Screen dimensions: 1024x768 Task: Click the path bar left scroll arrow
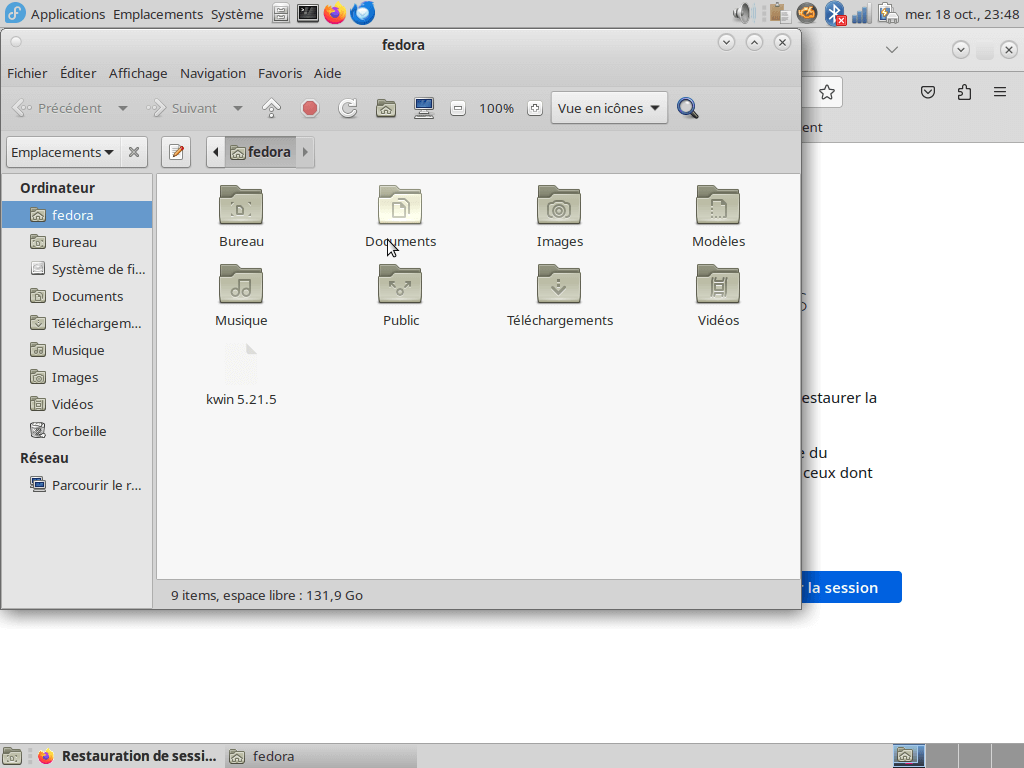(x=216, y=152)
